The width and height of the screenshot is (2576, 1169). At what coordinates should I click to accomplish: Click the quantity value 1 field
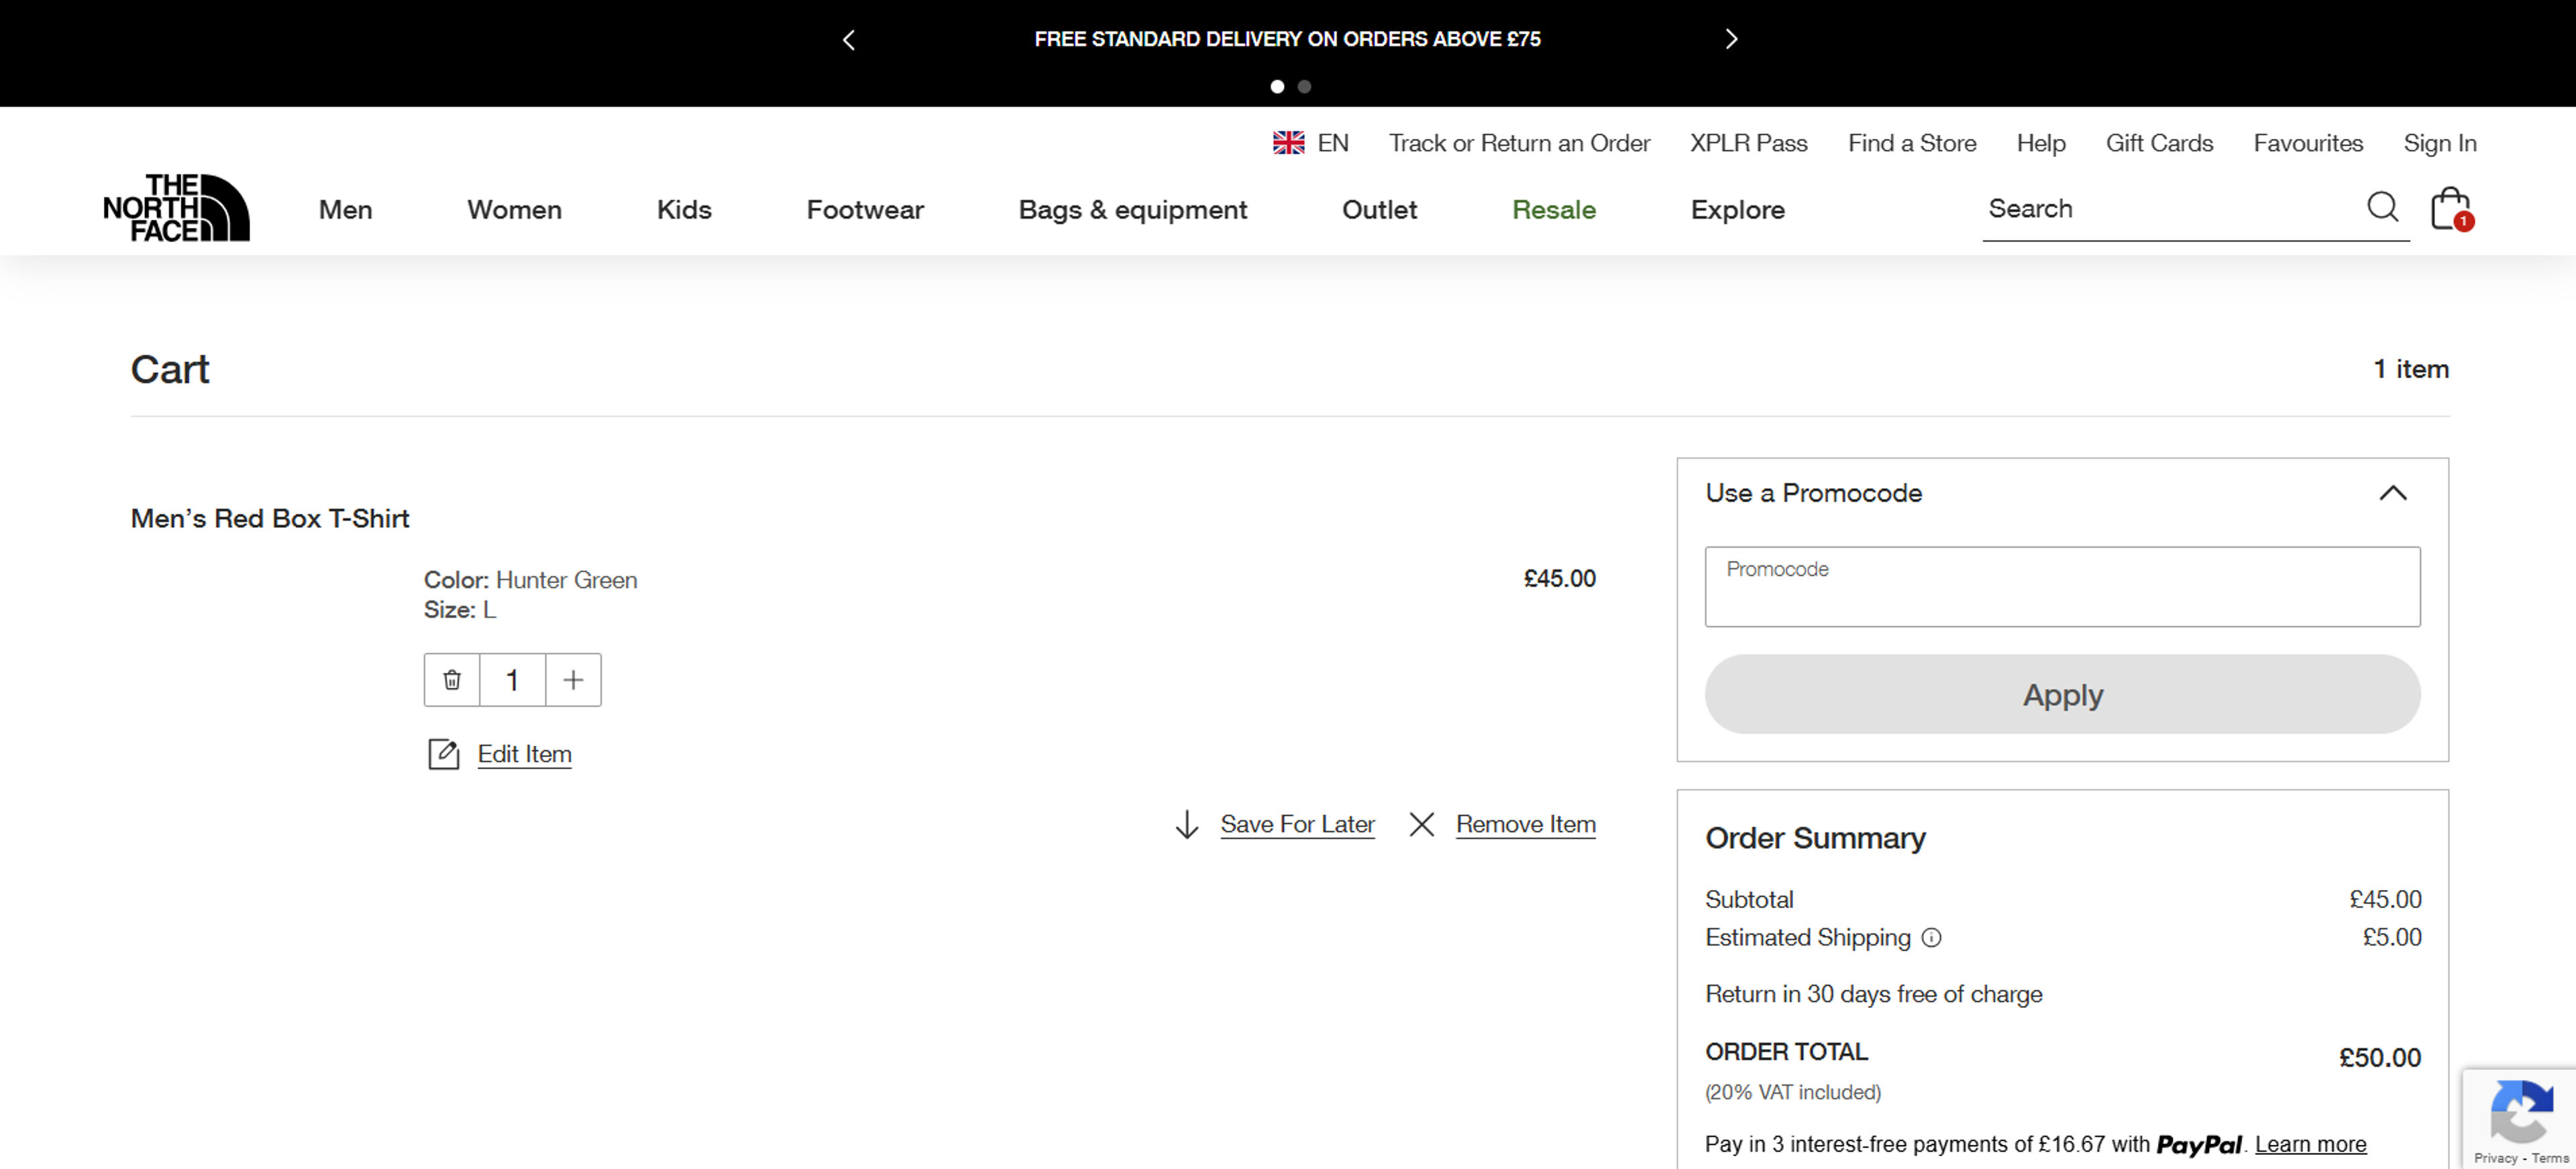tap(513, 680)
